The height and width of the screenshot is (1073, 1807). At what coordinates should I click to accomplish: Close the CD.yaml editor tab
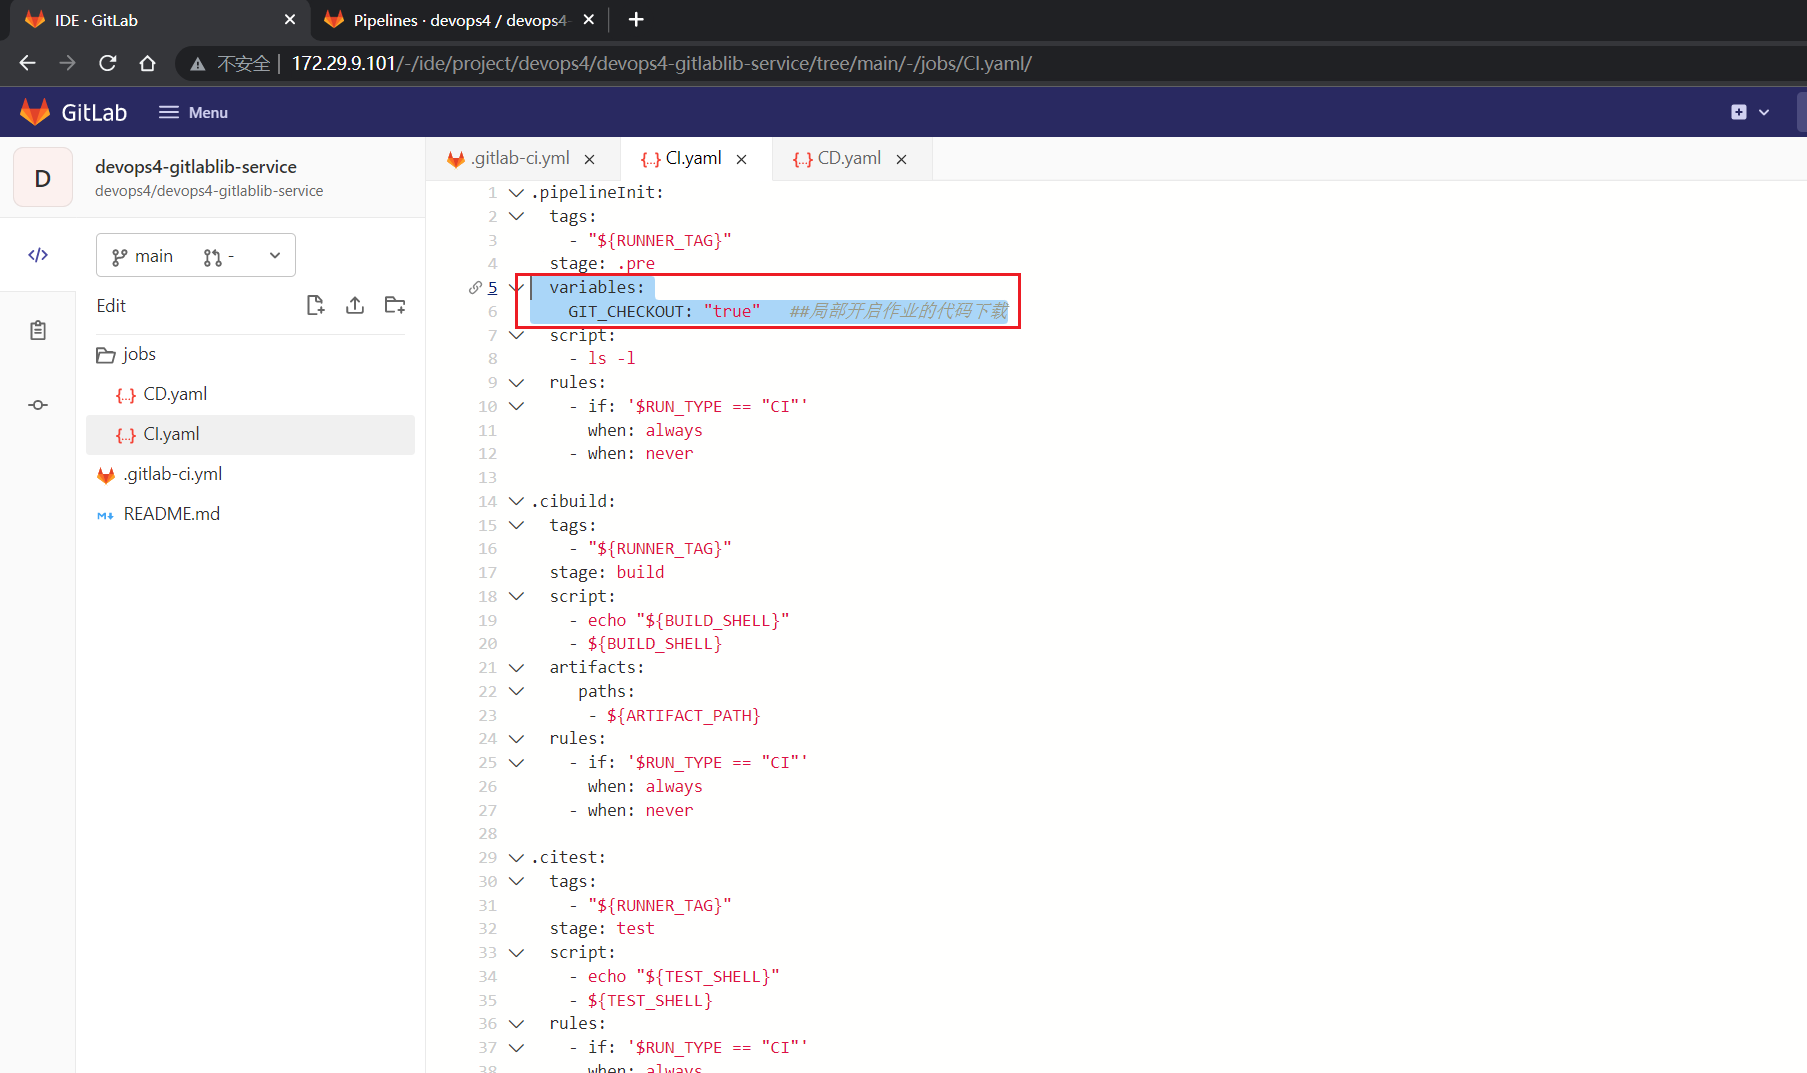(x=901, y=159)
